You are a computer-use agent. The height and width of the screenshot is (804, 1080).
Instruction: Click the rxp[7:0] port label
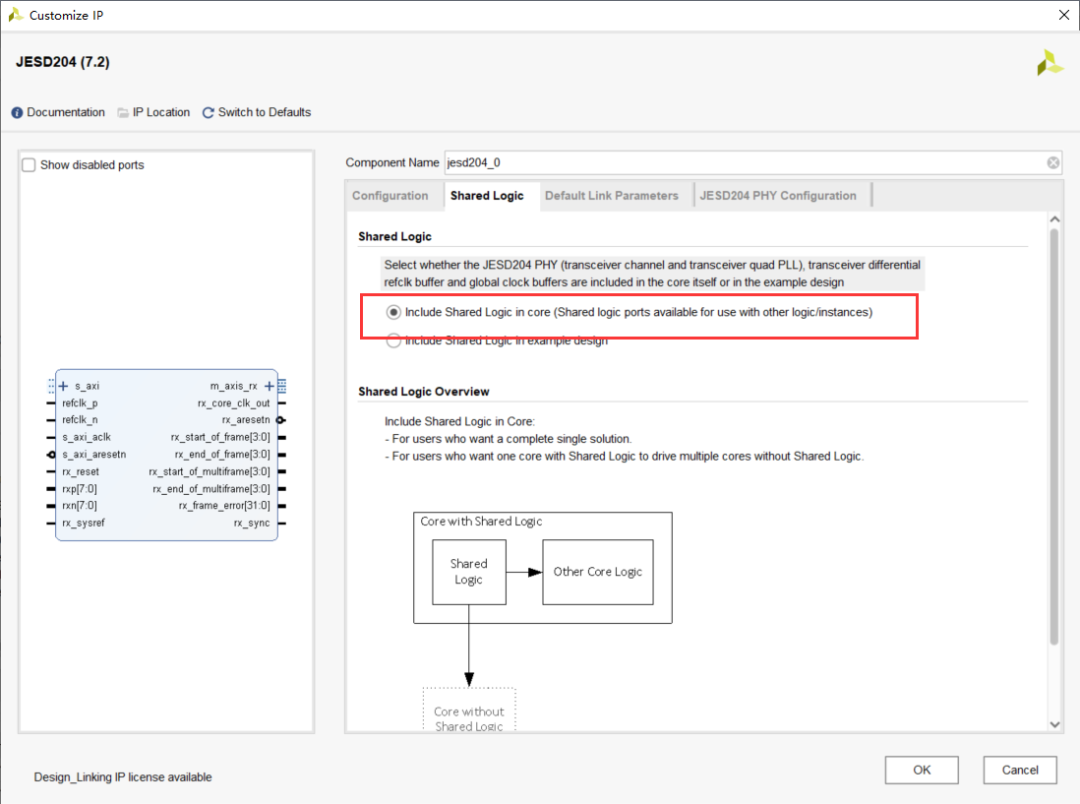point(79,489)
